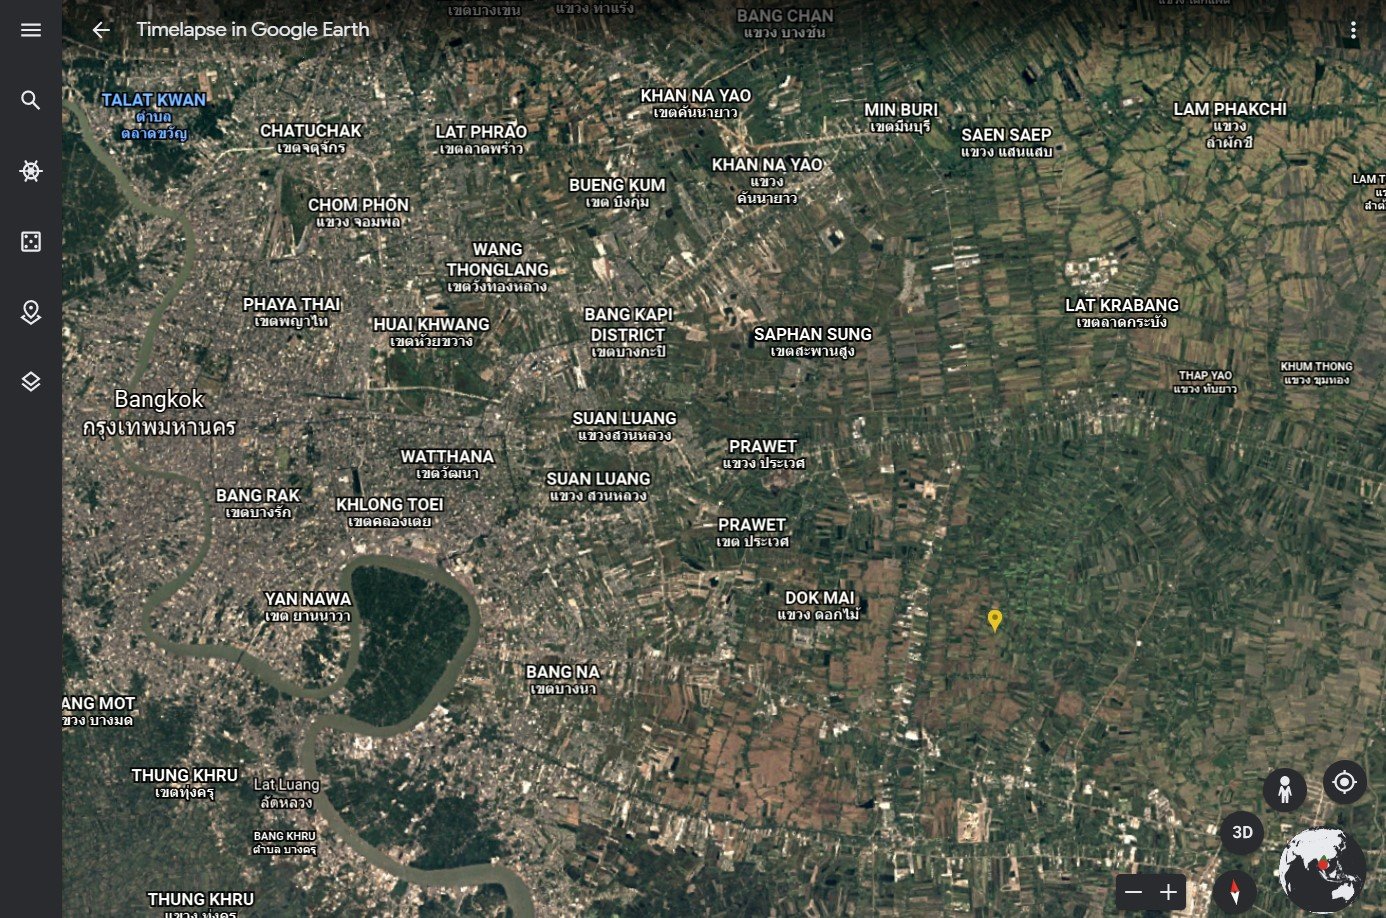Click the Talat Kwan blue label
1386x918 pixels.
pyautogui.click(x=153, y=100)
